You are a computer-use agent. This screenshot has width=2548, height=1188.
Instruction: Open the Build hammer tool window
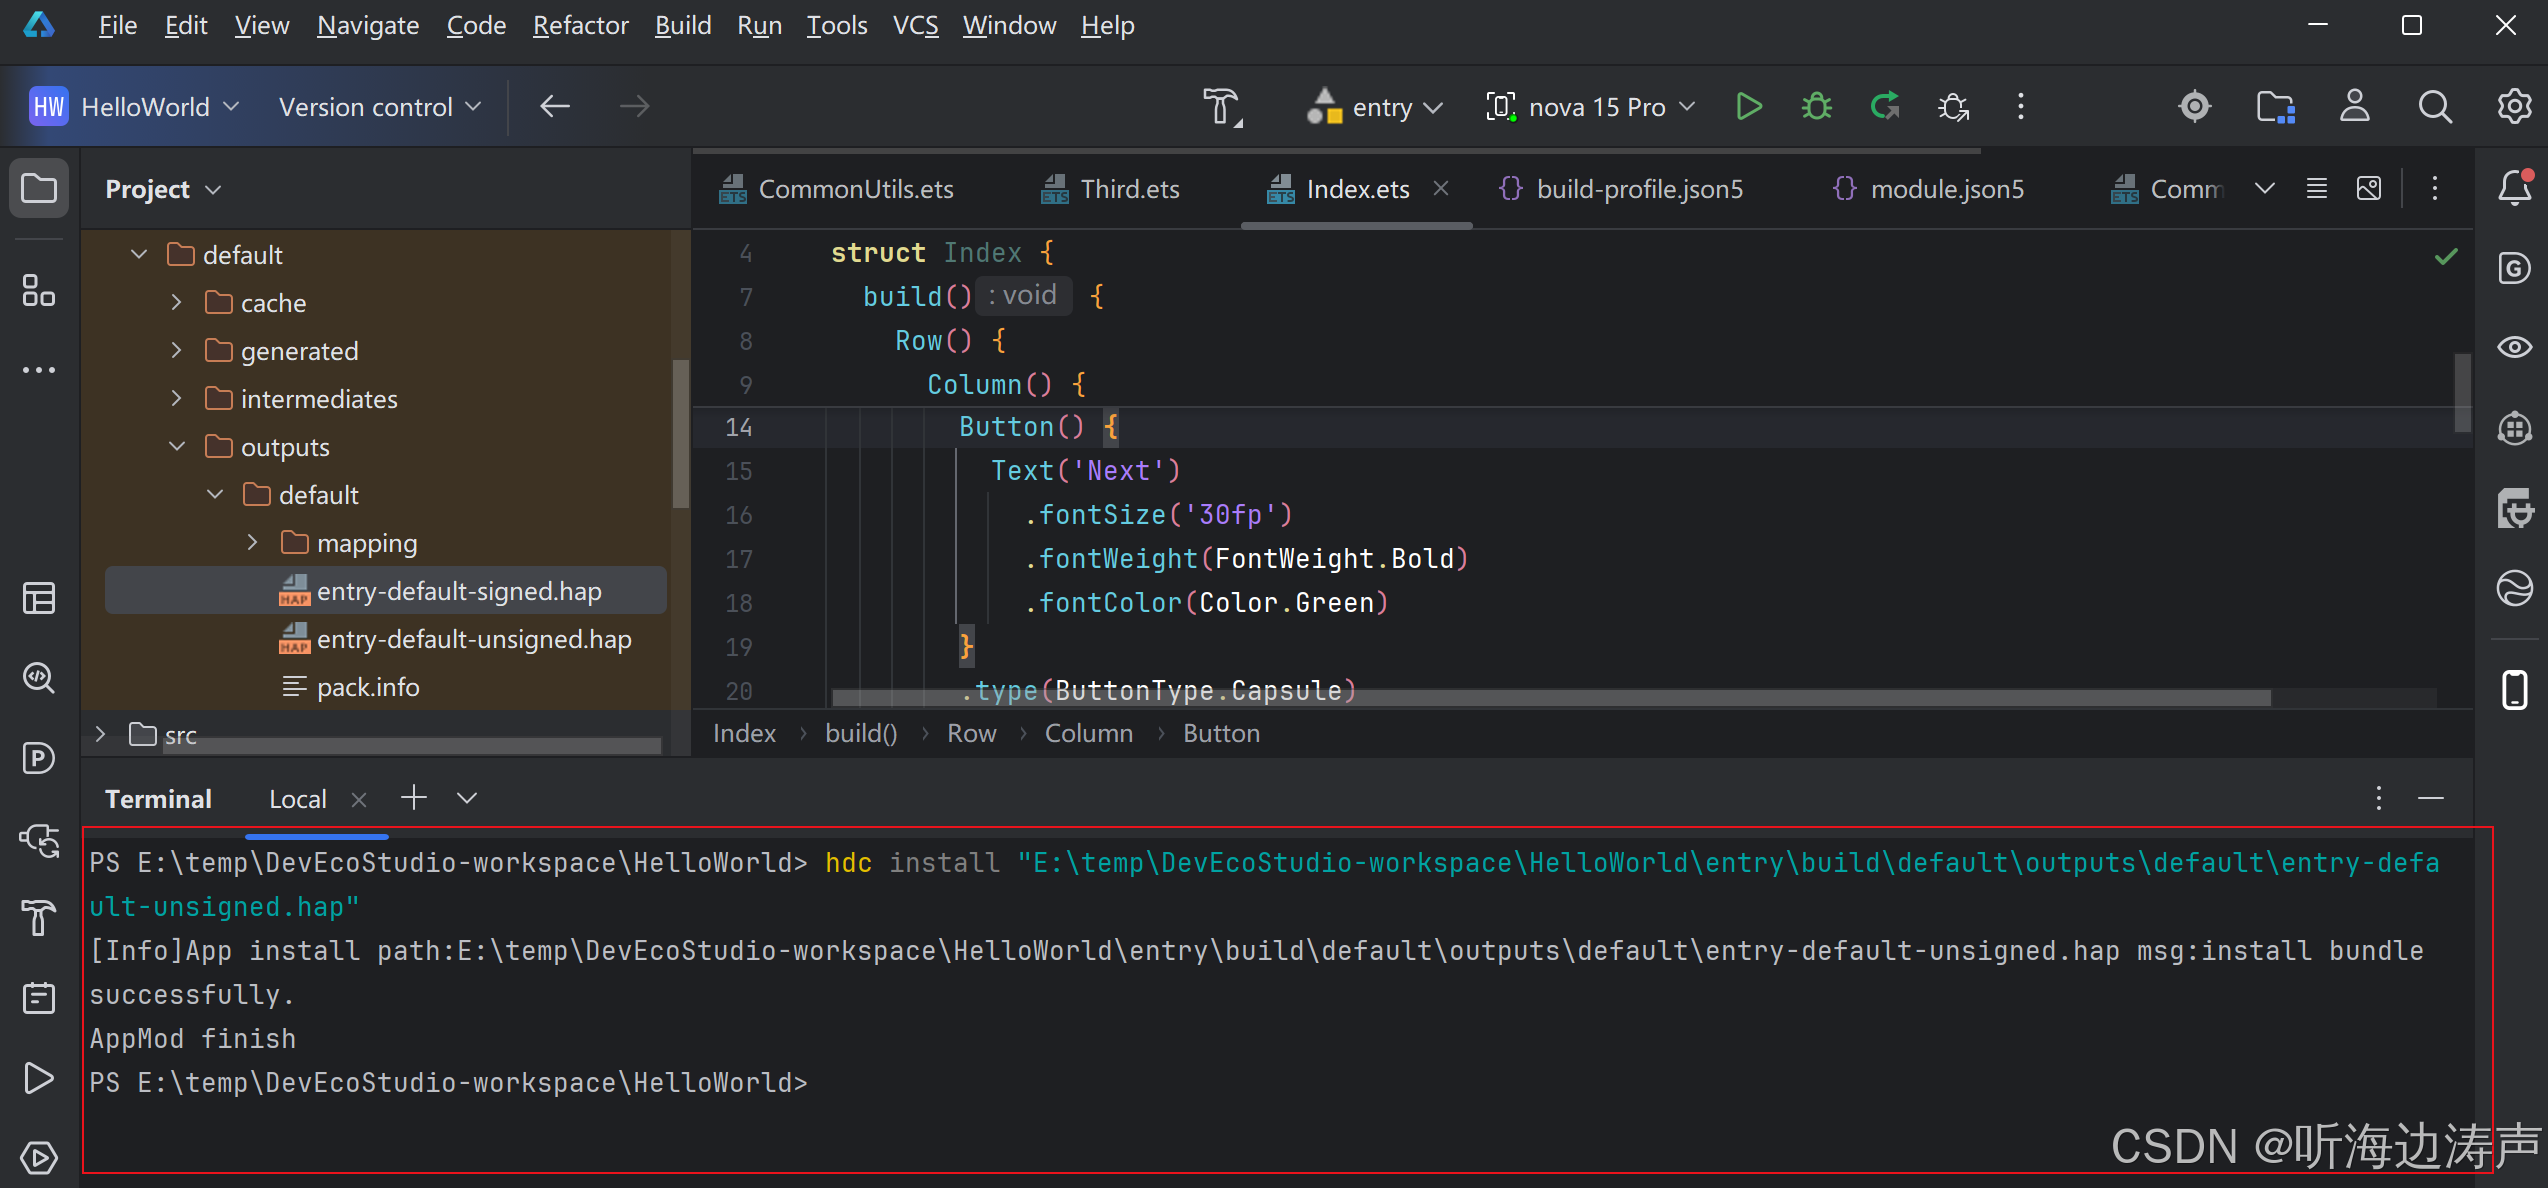(x=39, y=917)
